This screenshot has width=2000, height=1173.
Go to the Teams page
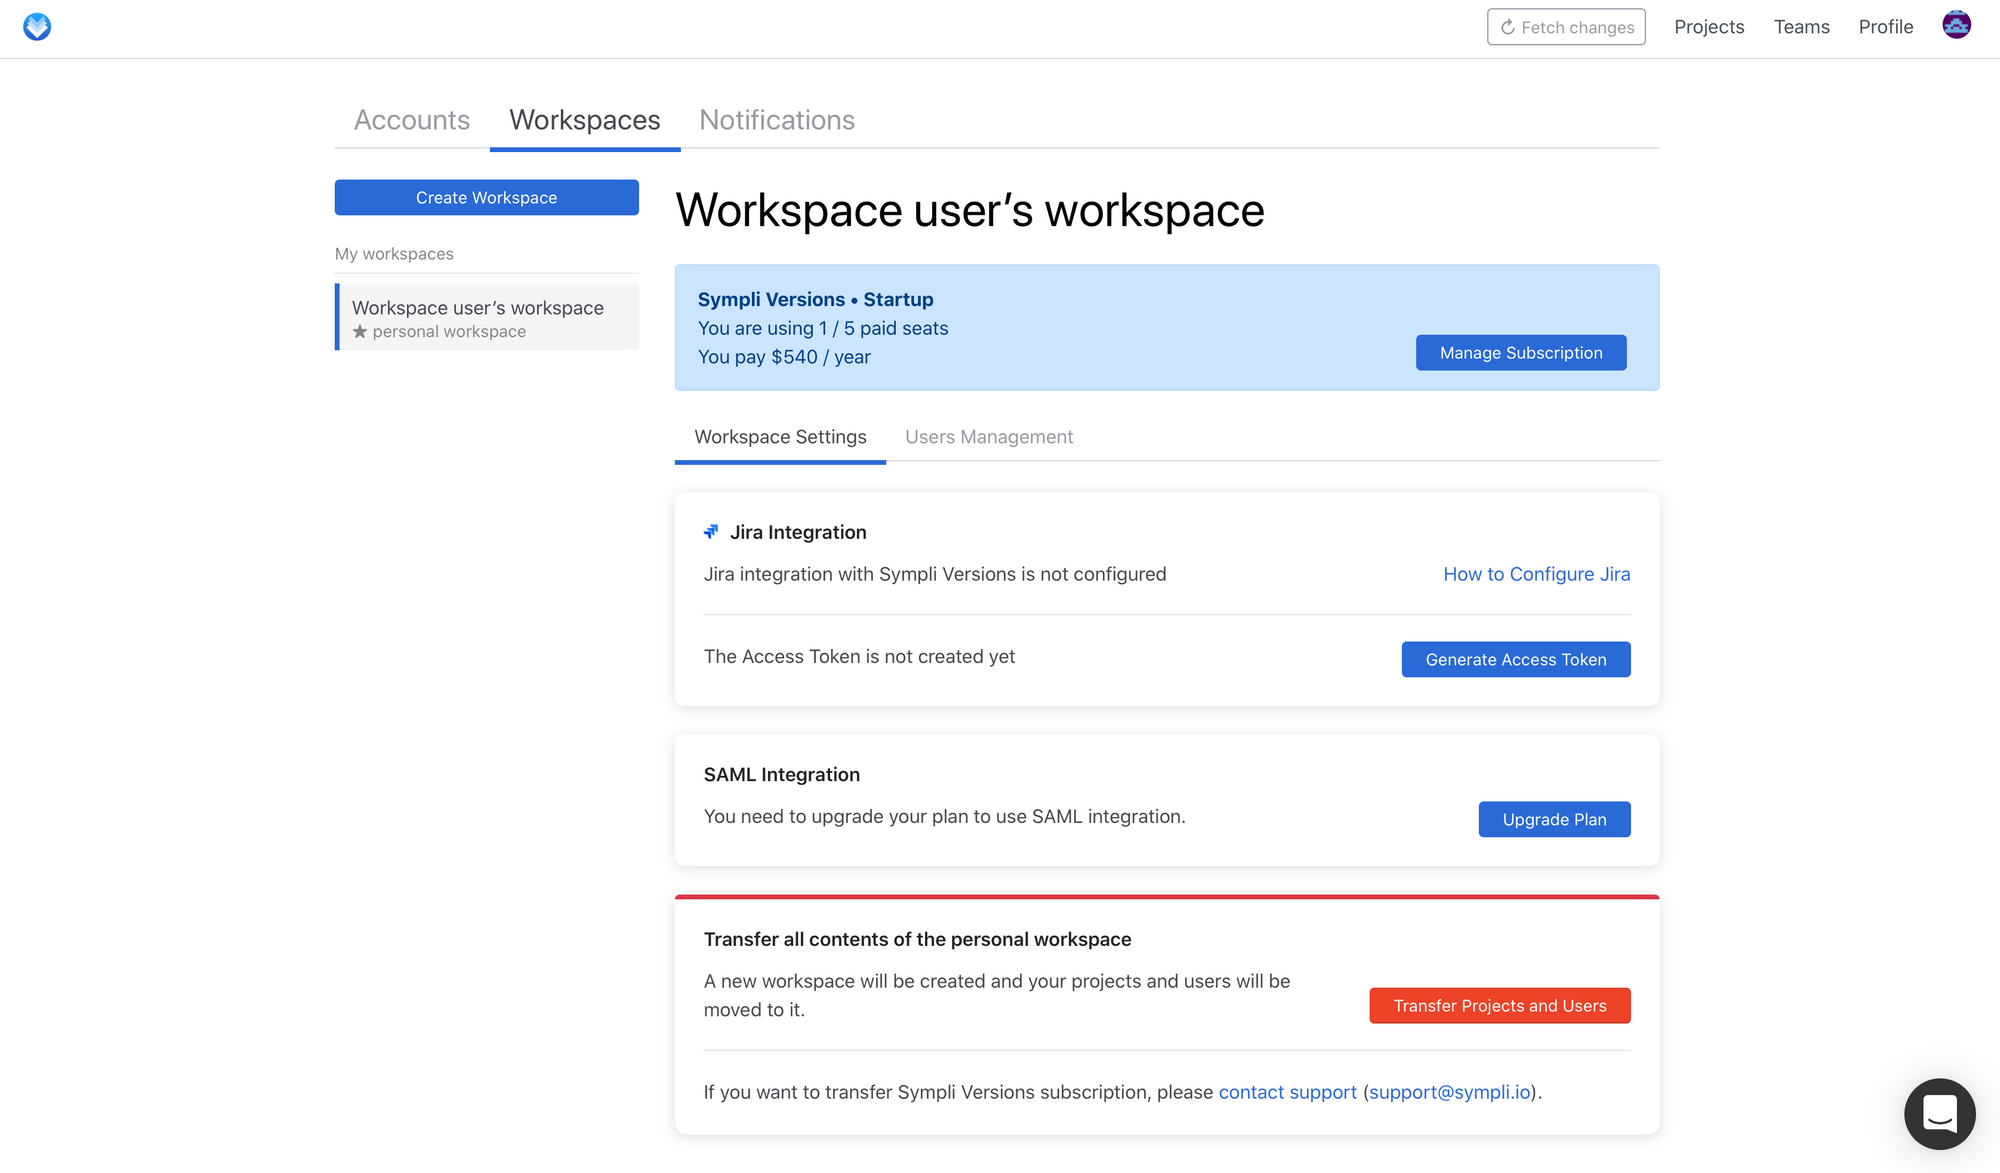click(1801, 27)
